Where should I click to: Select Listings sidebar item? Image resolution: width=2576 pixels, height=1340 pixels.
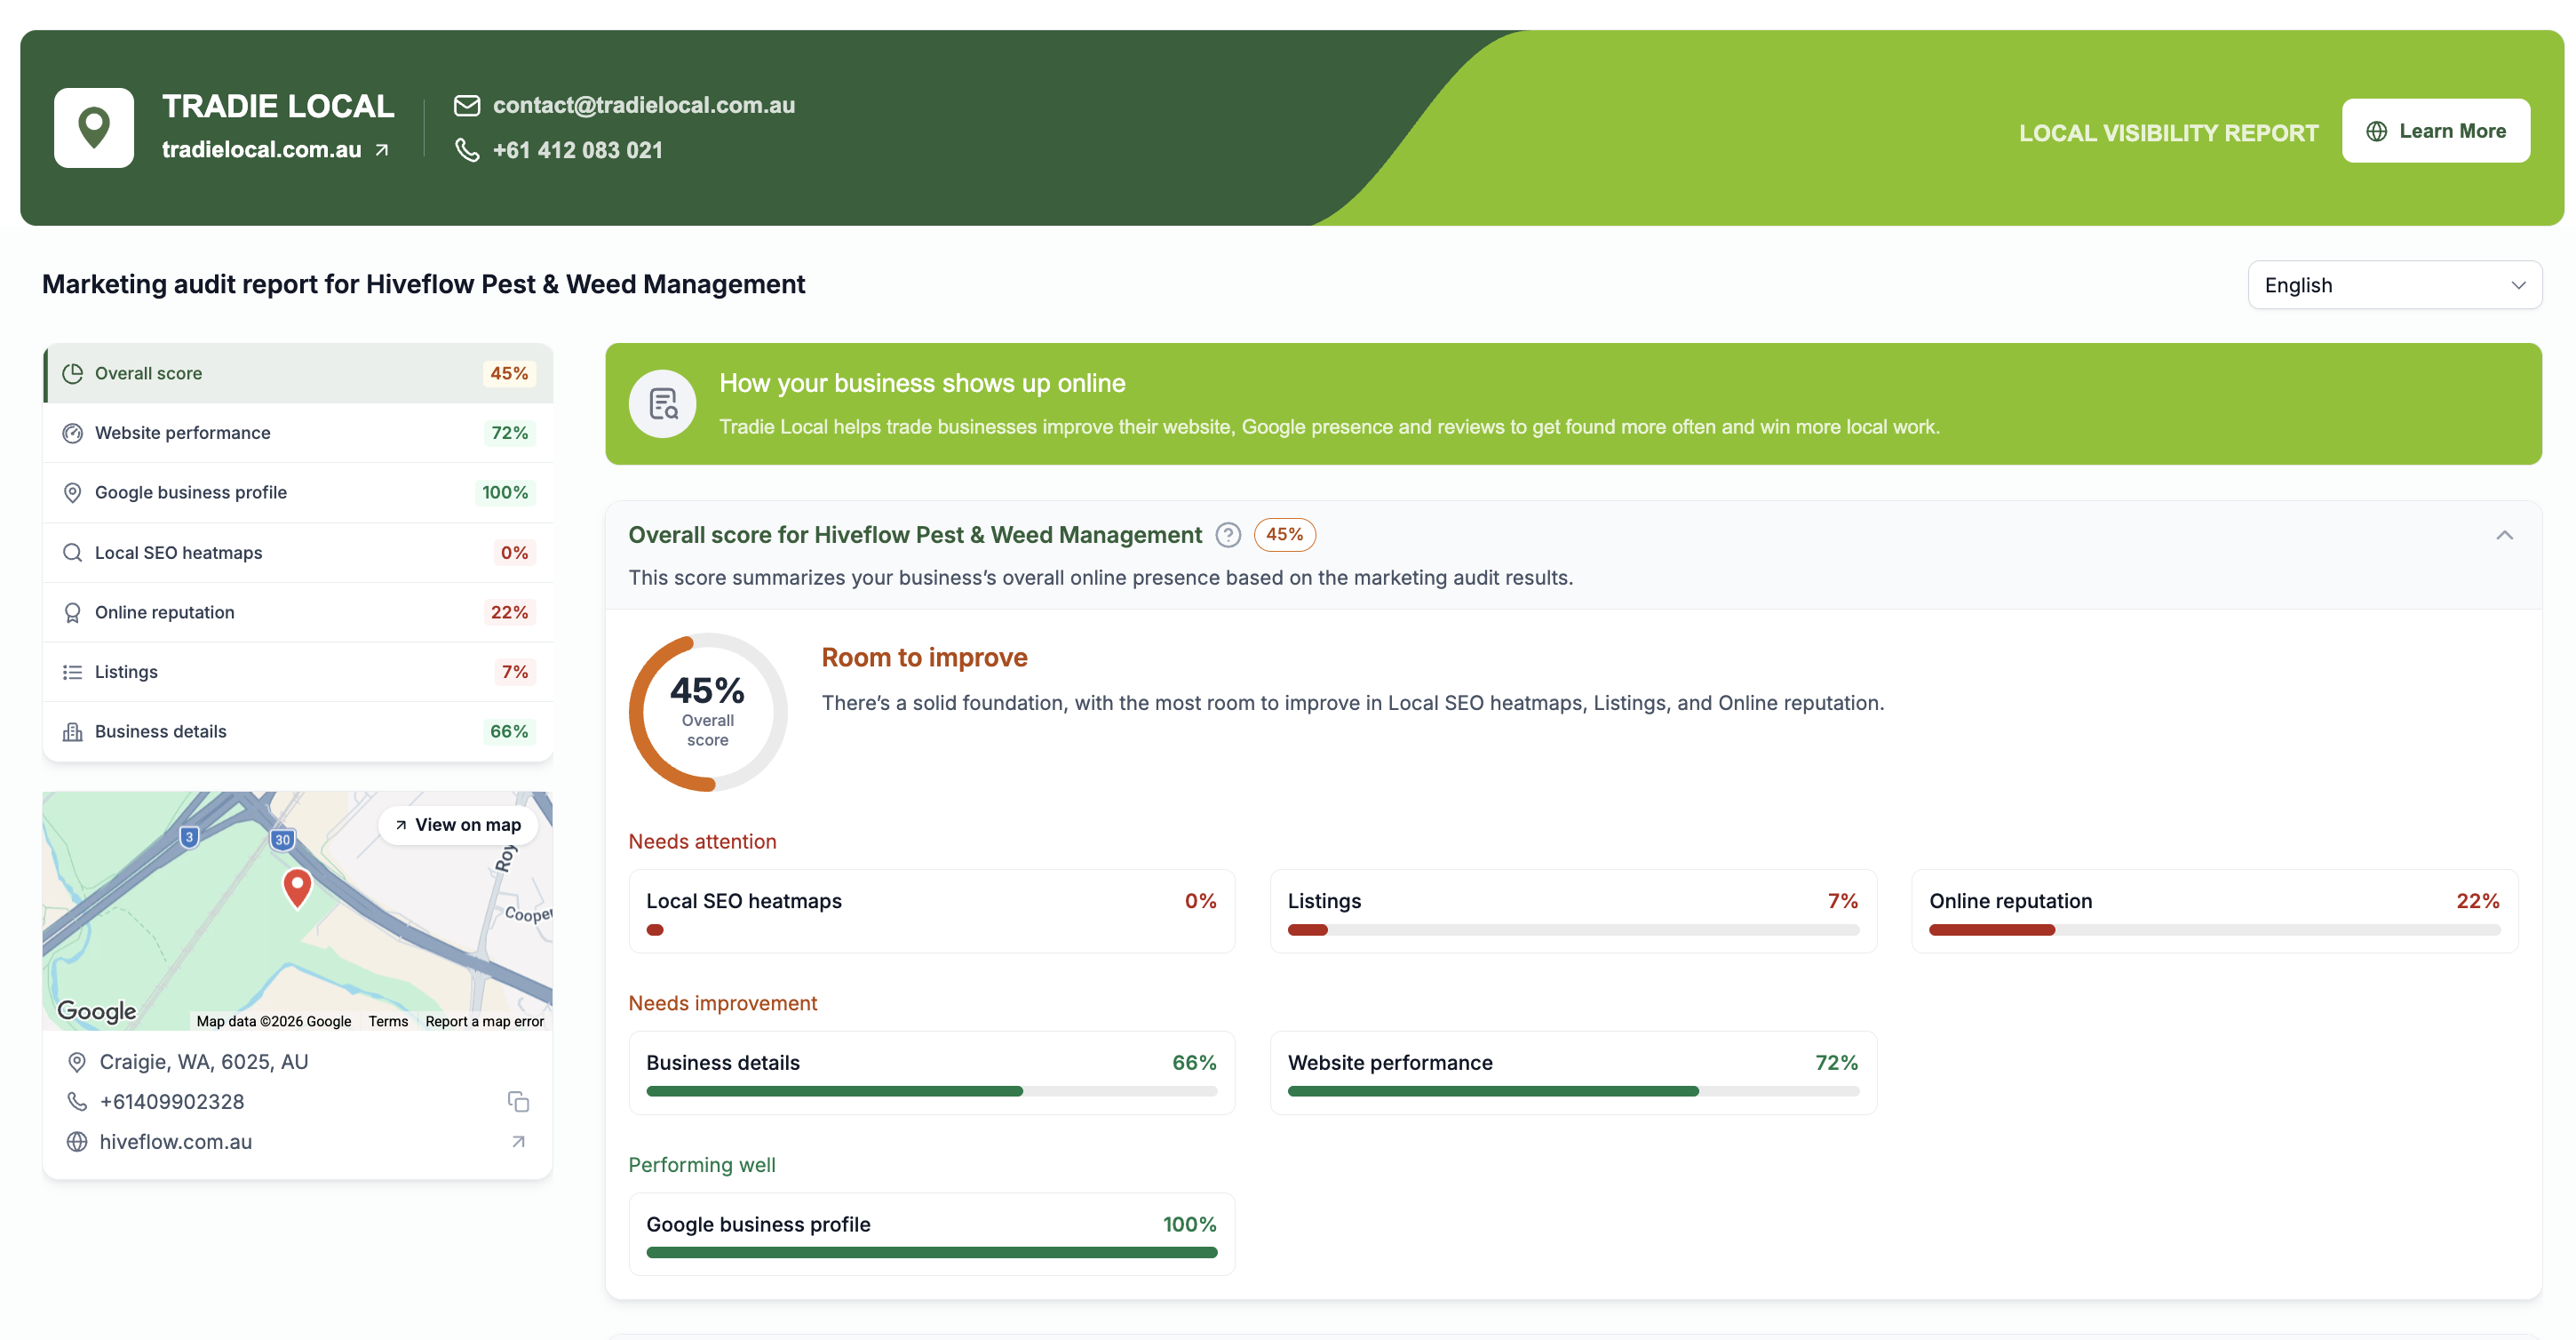298,672
